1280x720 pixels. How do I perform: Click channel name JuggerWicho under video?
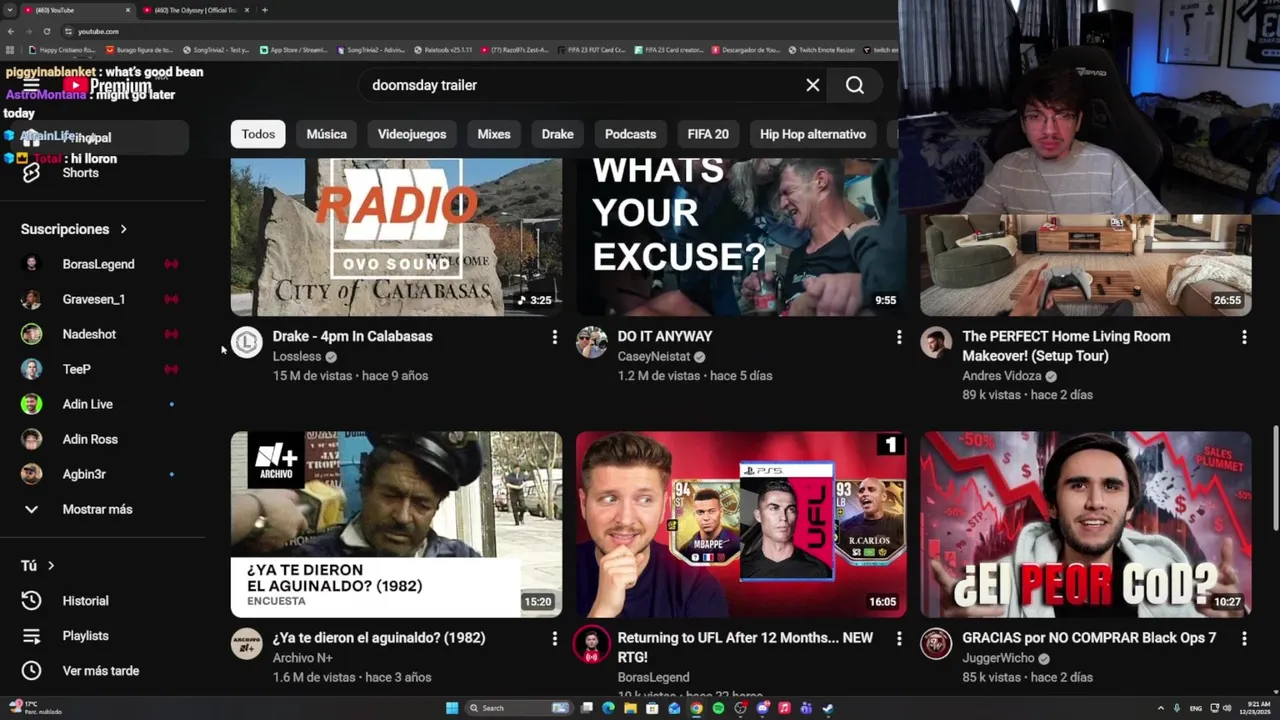(x=998, y=658)
